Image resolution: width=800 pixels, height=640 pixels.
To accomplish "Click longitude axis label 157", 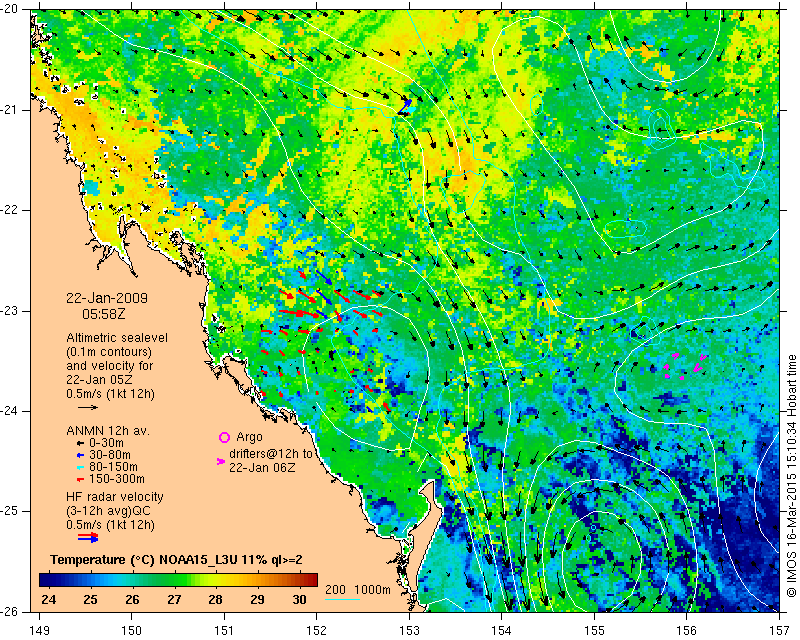I will click(780, 631).
